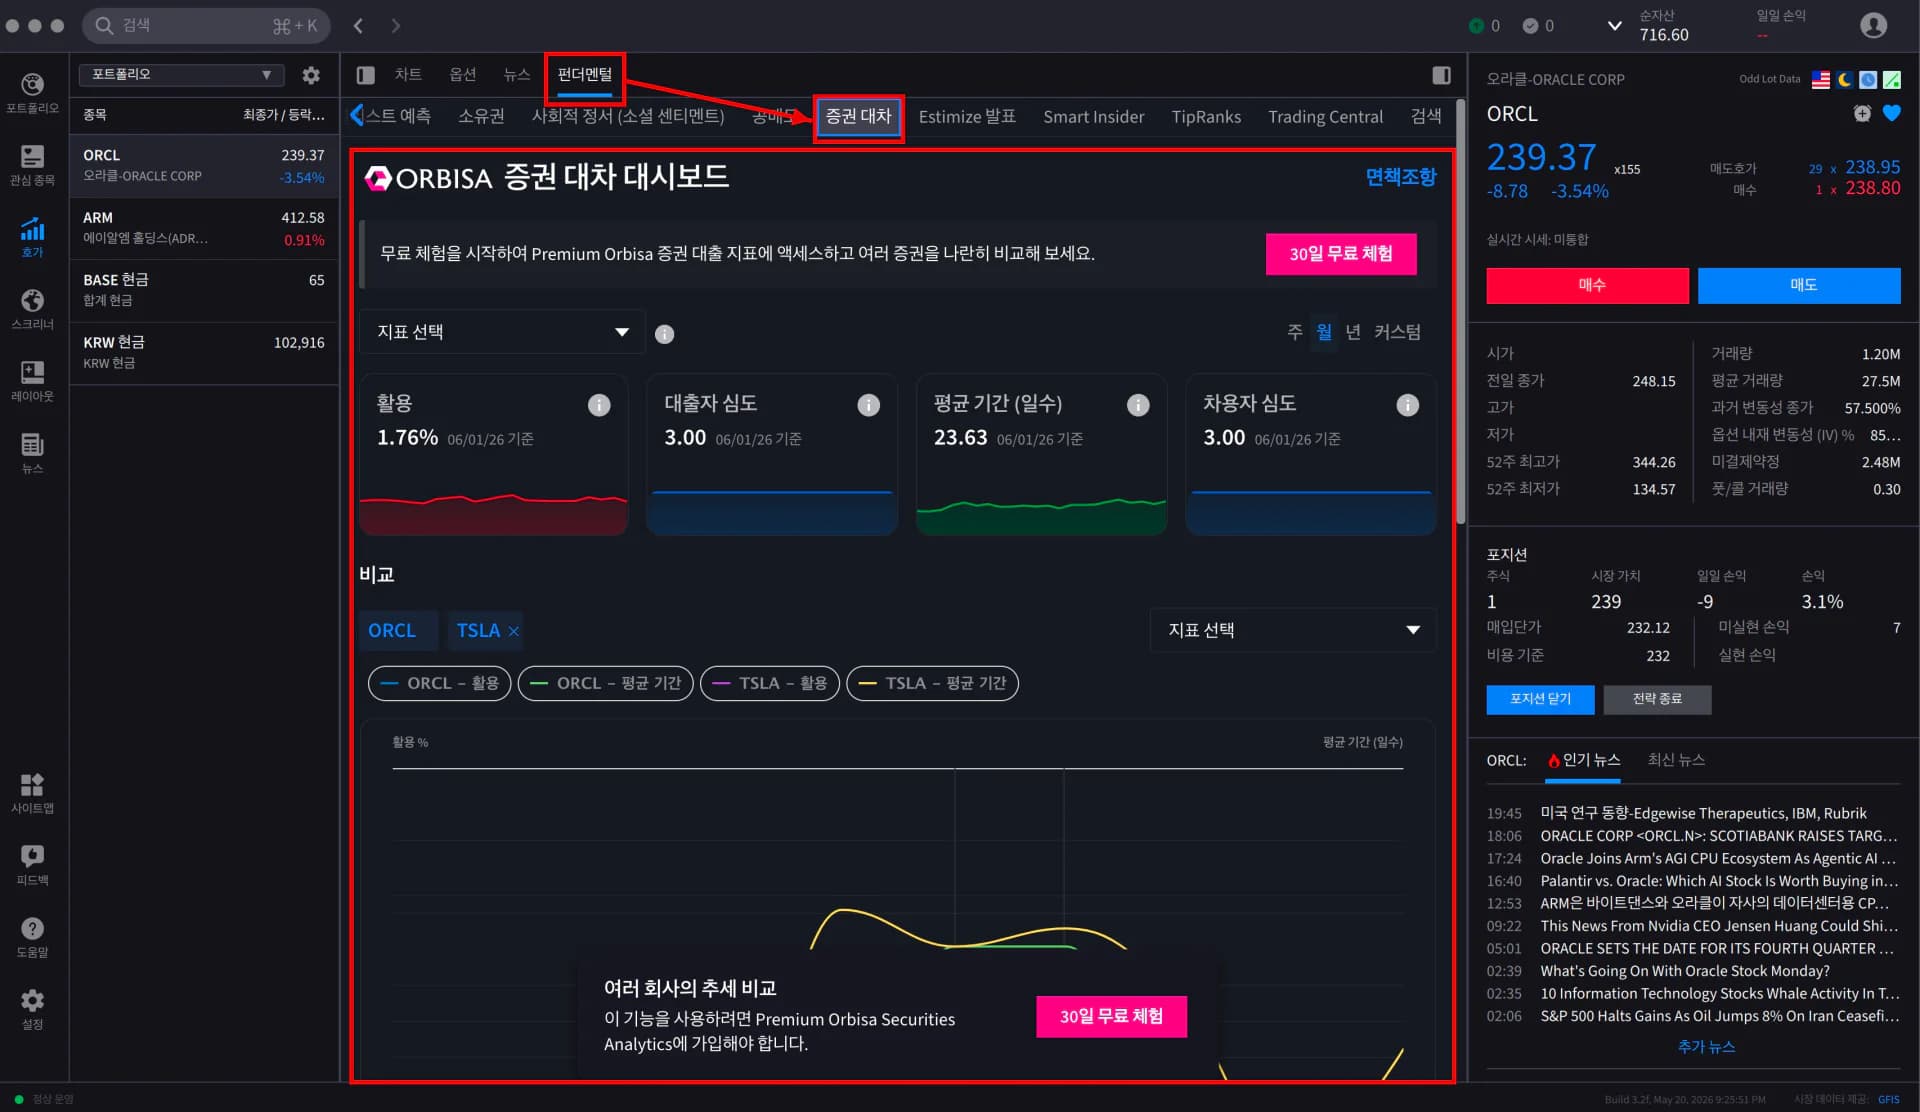Open the 뉴스 icon in the left sidebar

coord(33,453)
